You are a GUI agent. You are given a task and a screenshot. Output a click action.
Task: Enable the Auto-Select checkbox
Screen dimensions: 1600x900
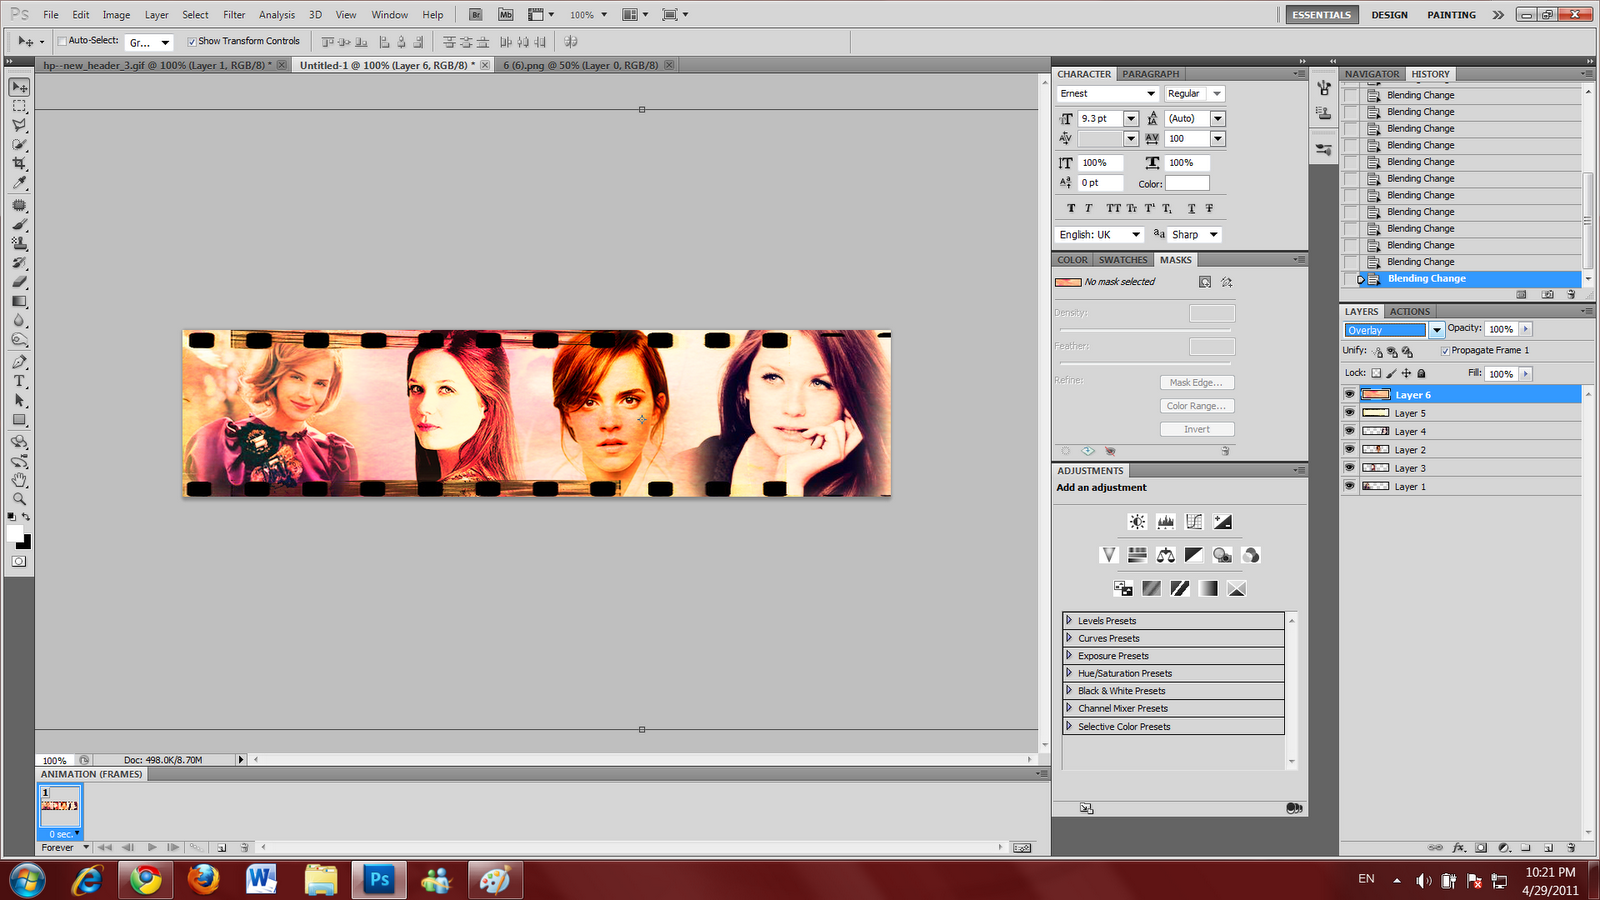click(62, 41)
